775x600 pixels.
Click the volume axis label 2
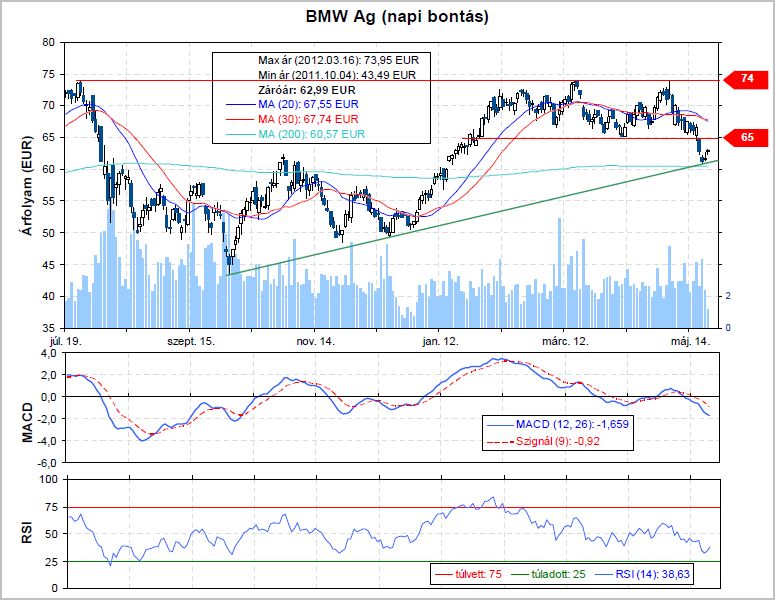click(x=728, y=296)
